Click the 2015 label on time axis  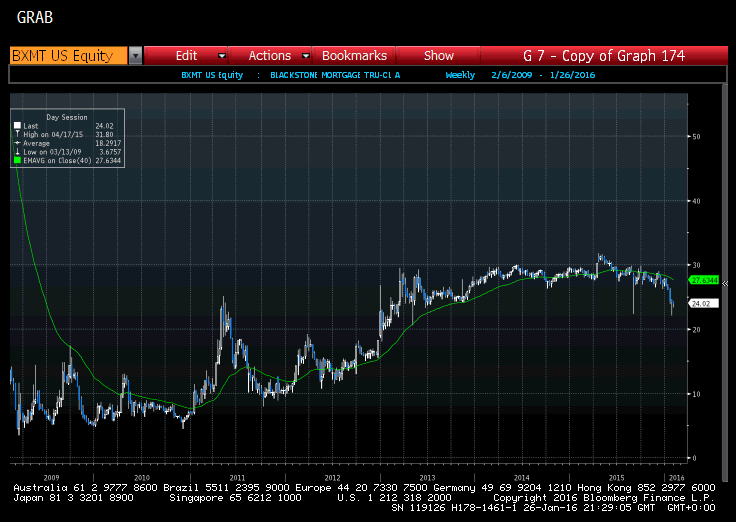616,478
